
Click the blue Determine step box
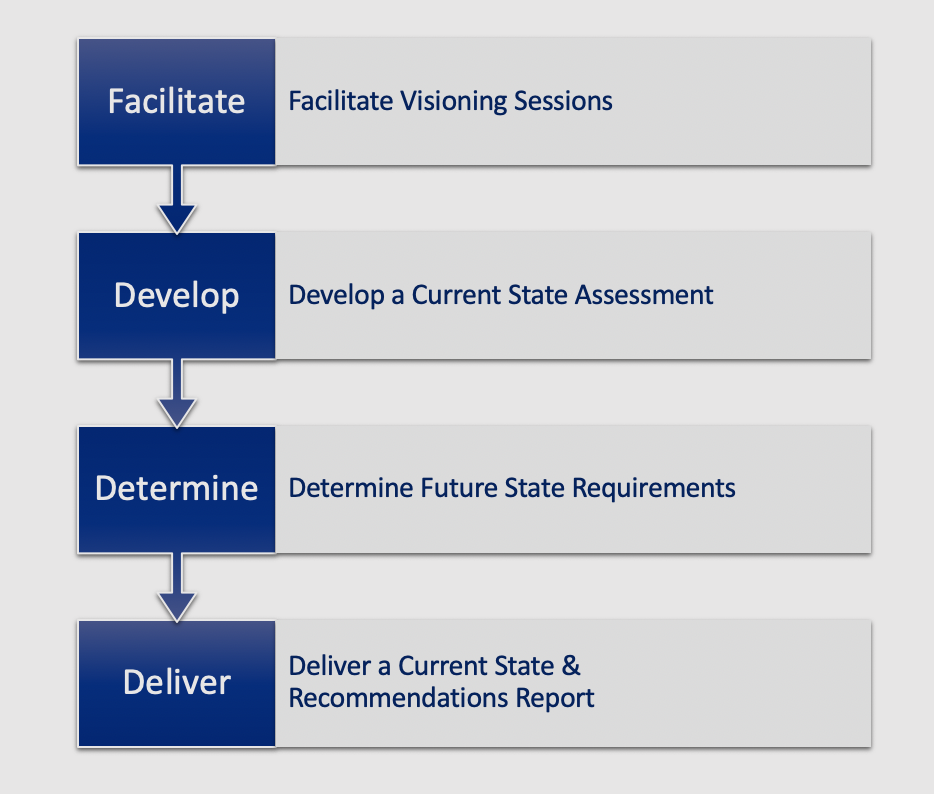(176, 490)
